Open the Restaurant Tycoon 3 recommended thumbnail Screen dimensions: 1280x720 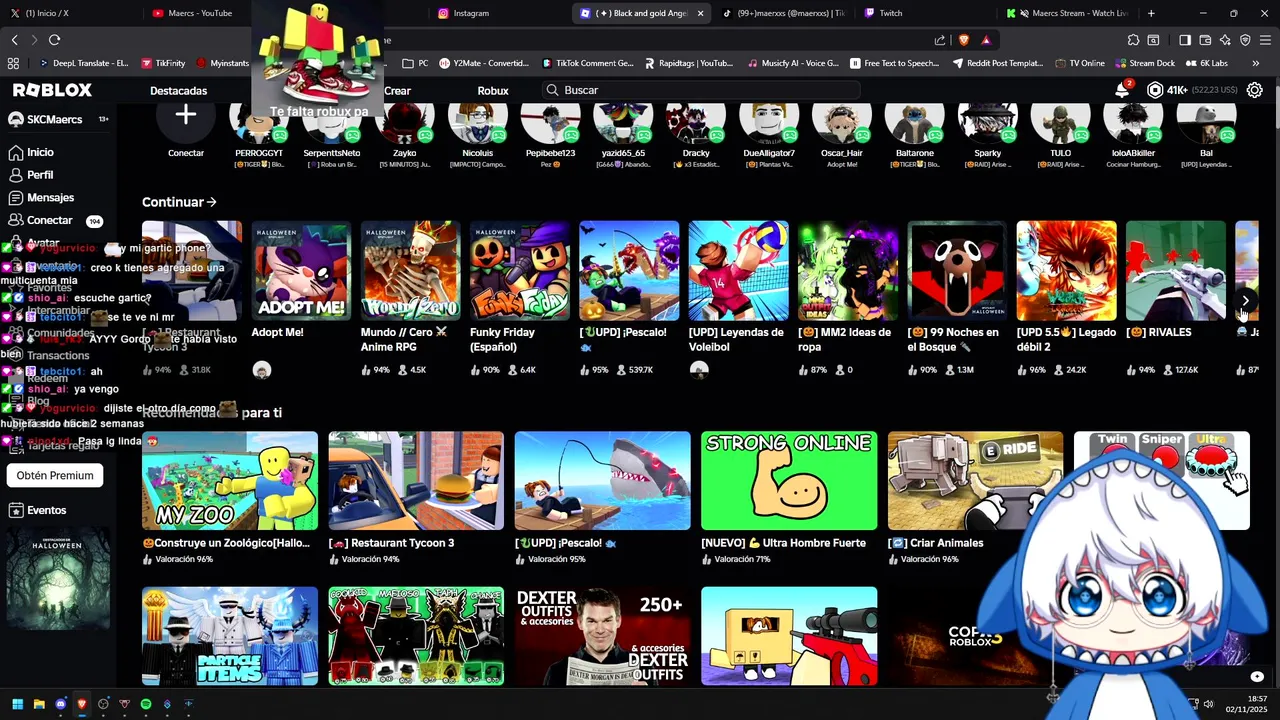pos(416,481)
